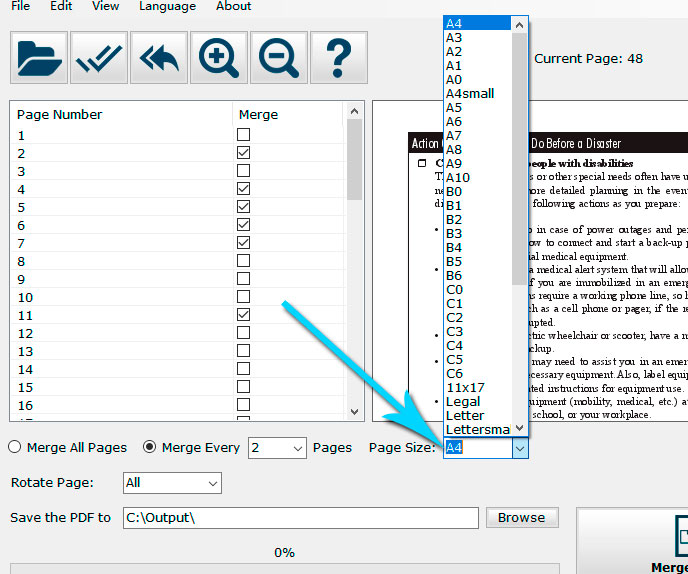The height and width of the screenshot is (574, 688).
Task: Click the Current Page: 48 label
Action: click(588, 58)
